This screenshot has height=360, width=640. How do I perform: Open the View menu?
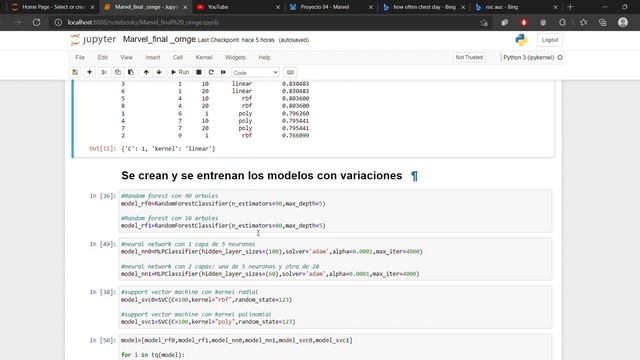127,58
